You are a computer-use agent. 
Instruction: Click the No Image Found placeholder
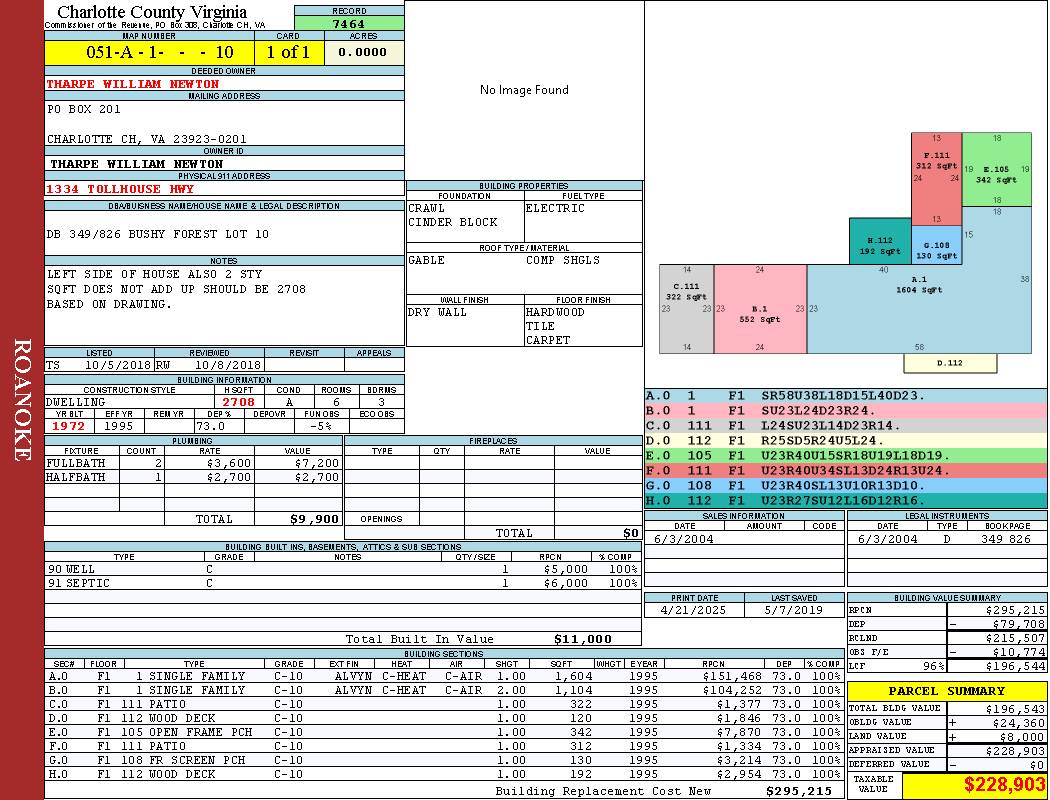click(x=524, y=90)
